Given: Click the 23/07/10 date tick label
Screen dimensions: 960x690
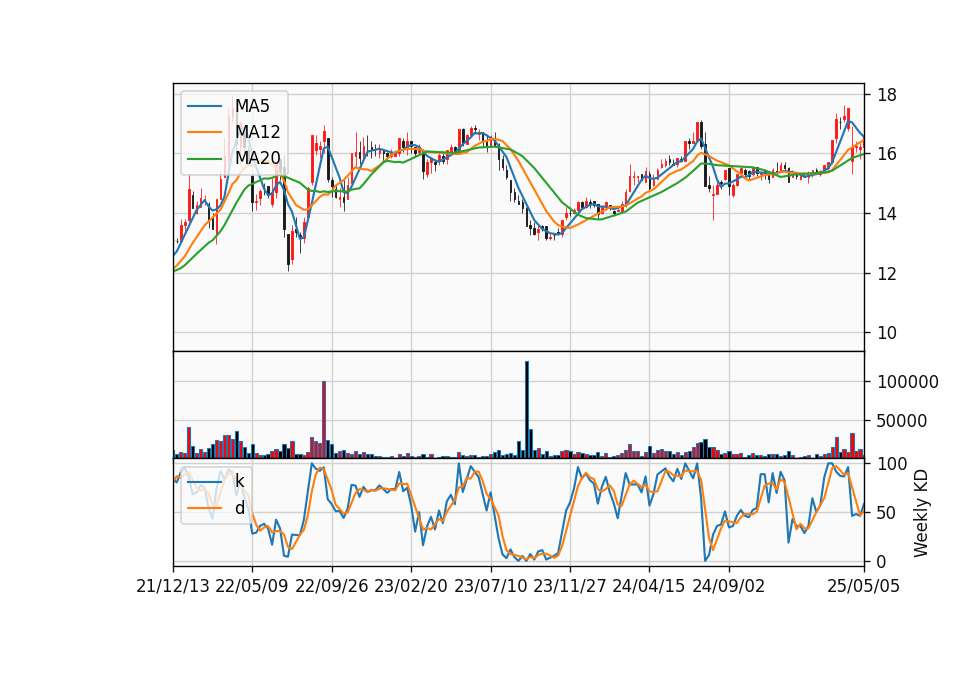Looking at the screenshot, I should 490,586.
